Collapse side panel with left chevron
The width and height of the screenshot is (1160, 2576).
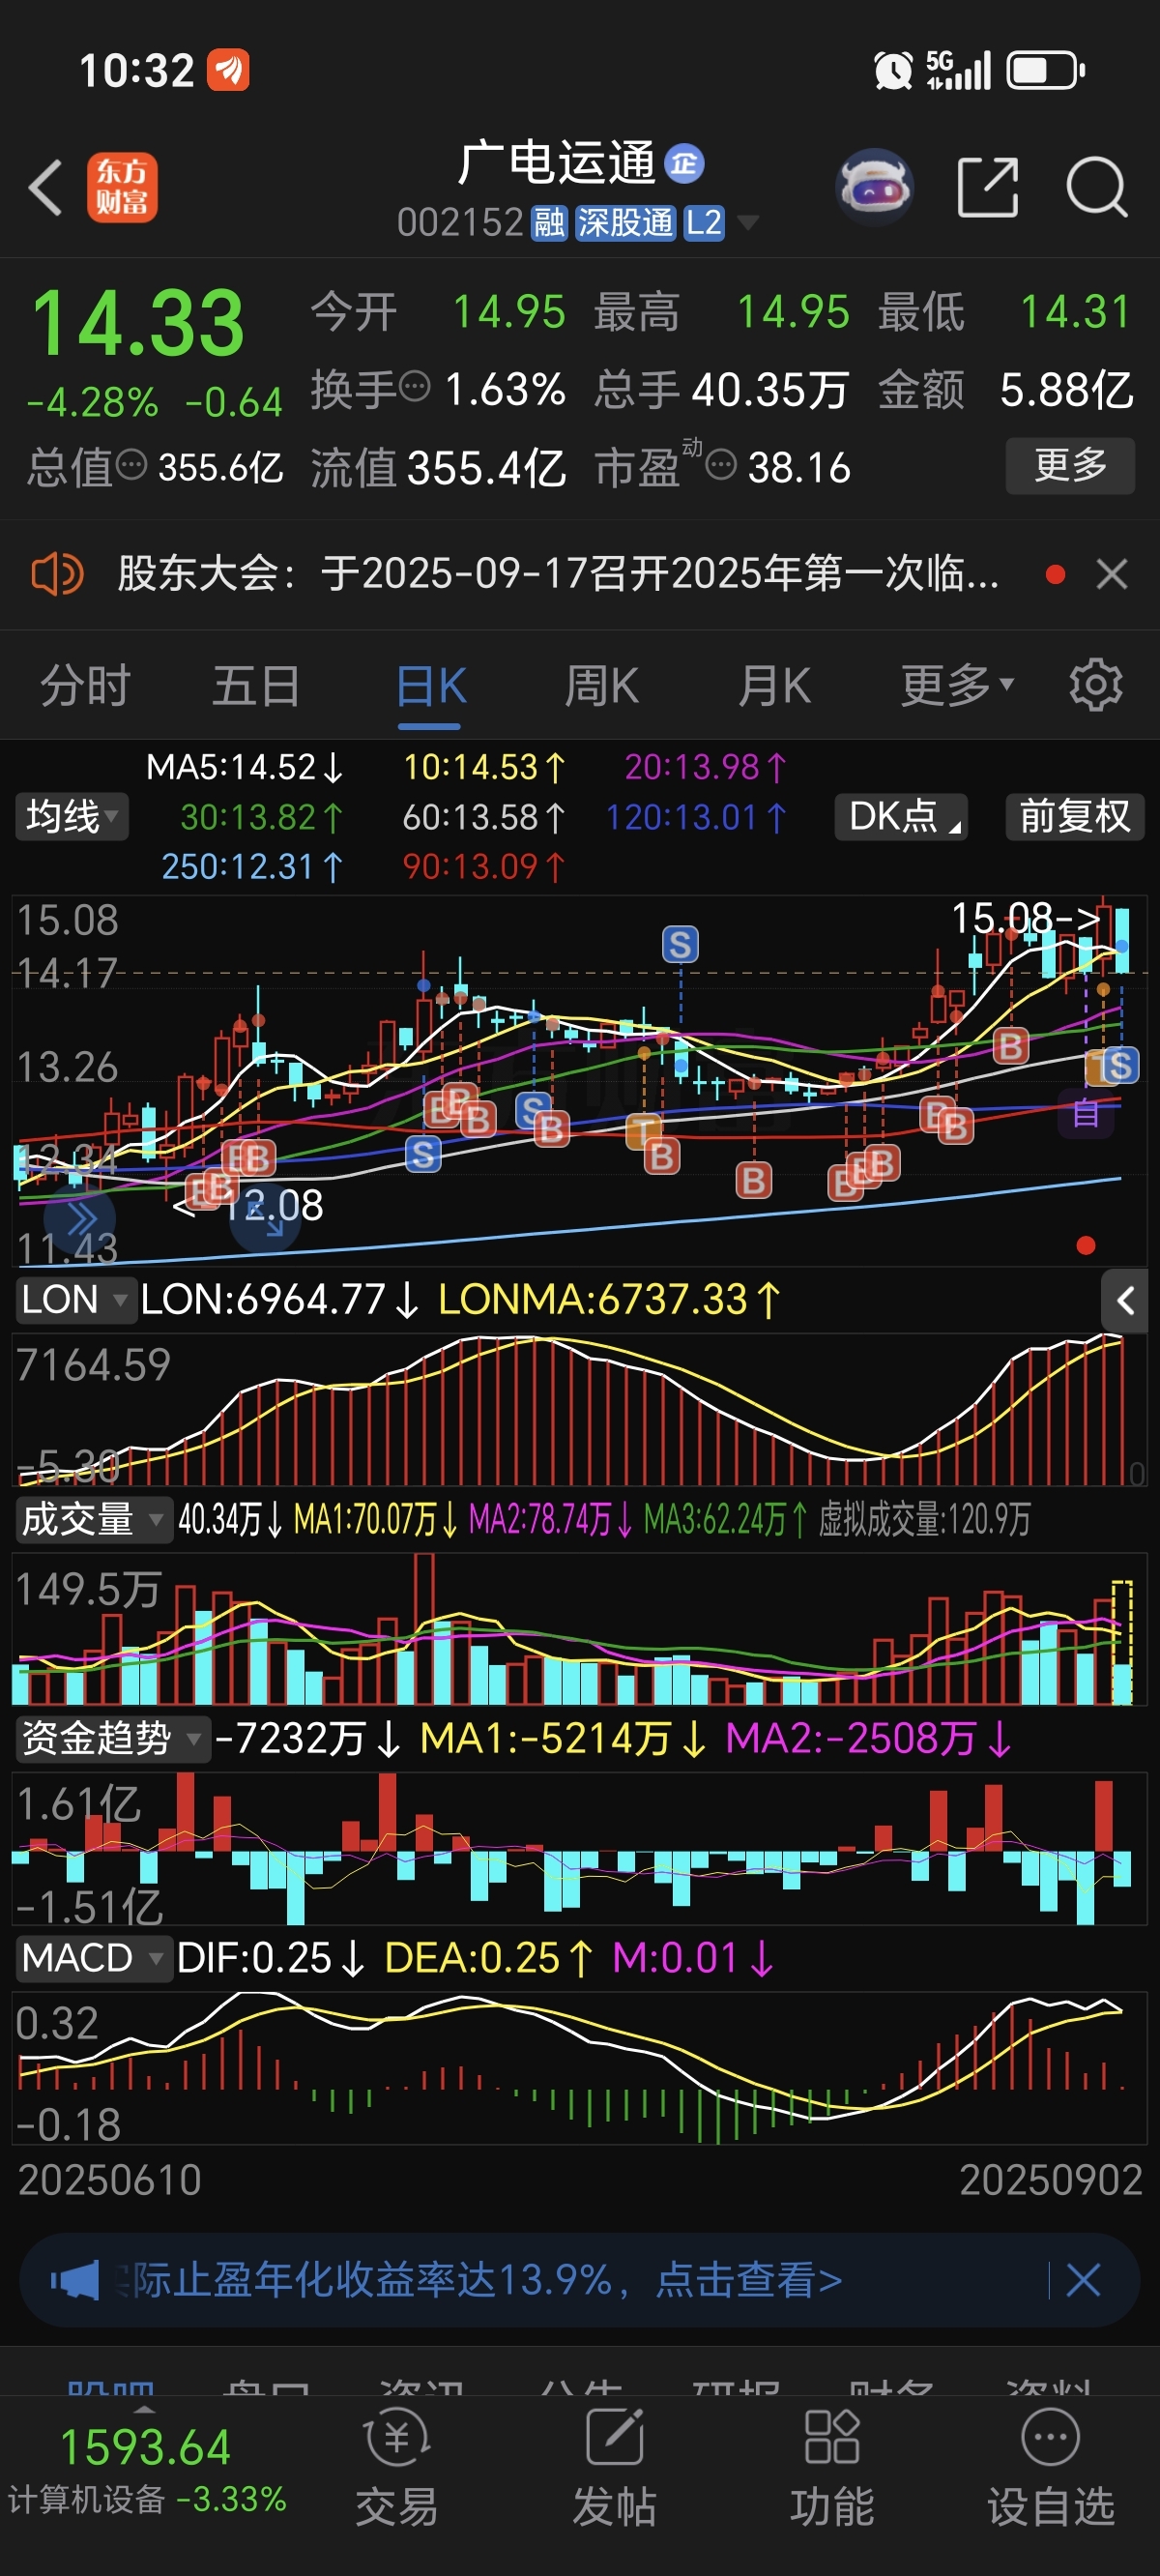(x=1125, y=1301)
